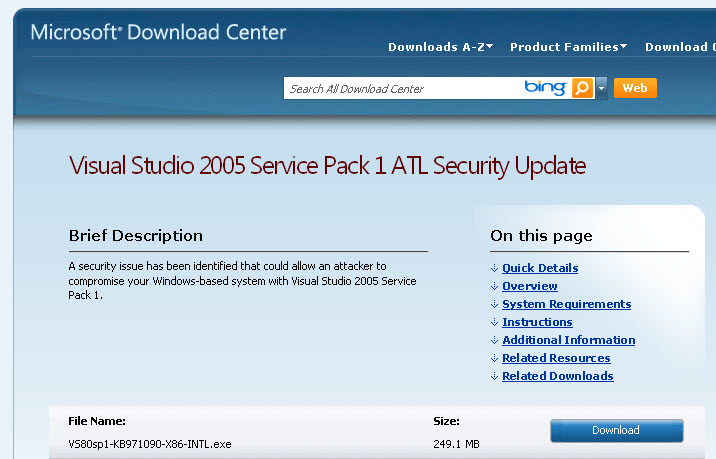
Task: Click the File Name: label
Action: point(97,421)
